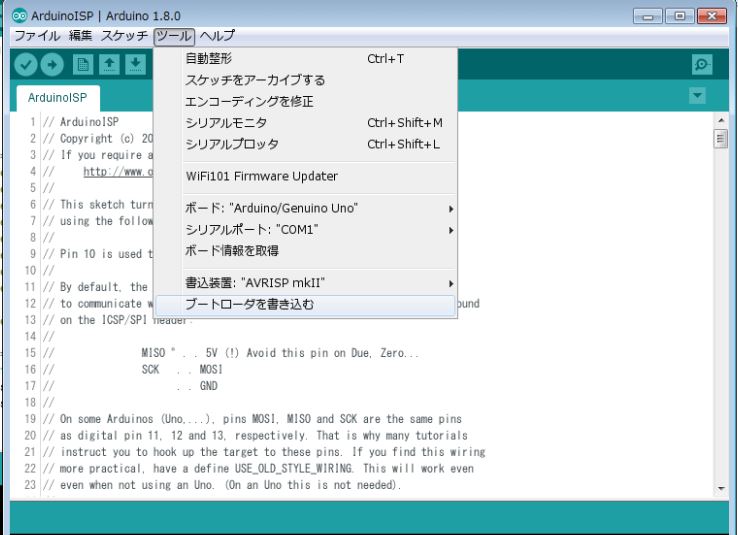Image resolution: width=738 pixels, height=535 pixels.
Task: Click the Verify checkmark toolbar icon
Action: tap(26, 64)
